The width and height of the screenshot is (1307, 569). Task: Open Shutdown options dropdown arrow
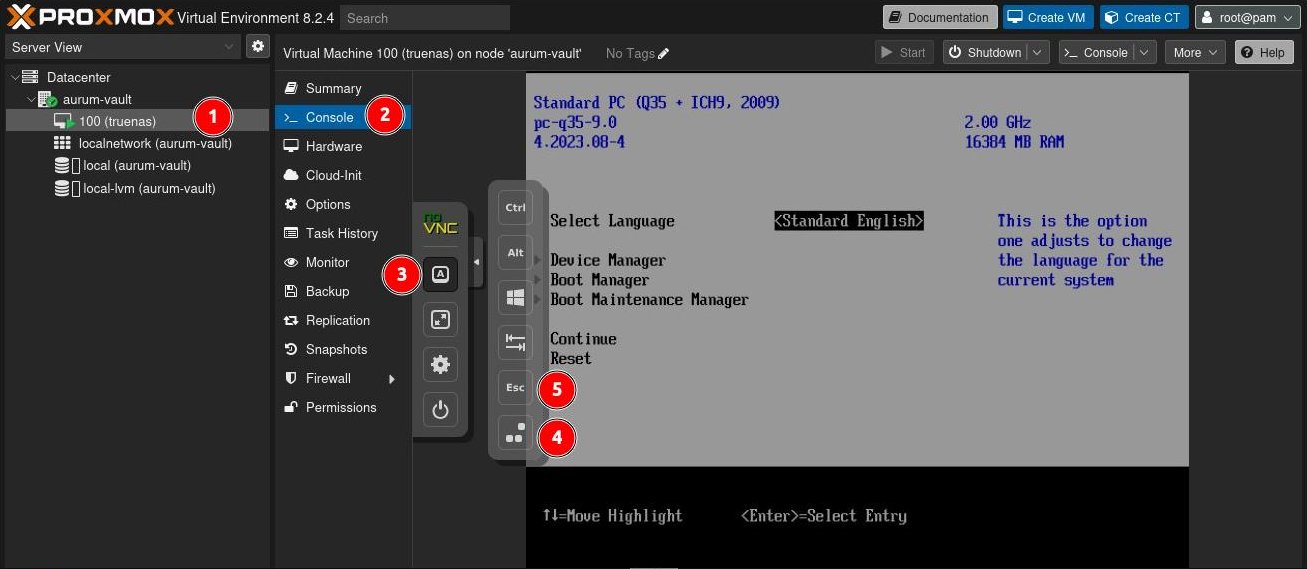click(1038, 52)
